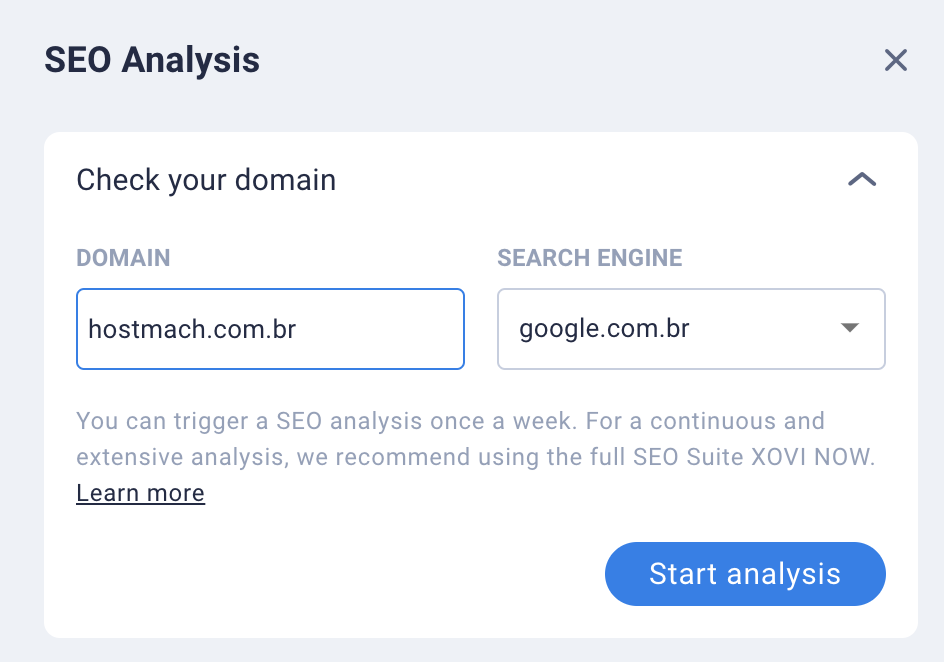The width and height of the screenshot is (944, 662).
Task: Collapse the Check your domain section
Action: (x=862, y=179)
